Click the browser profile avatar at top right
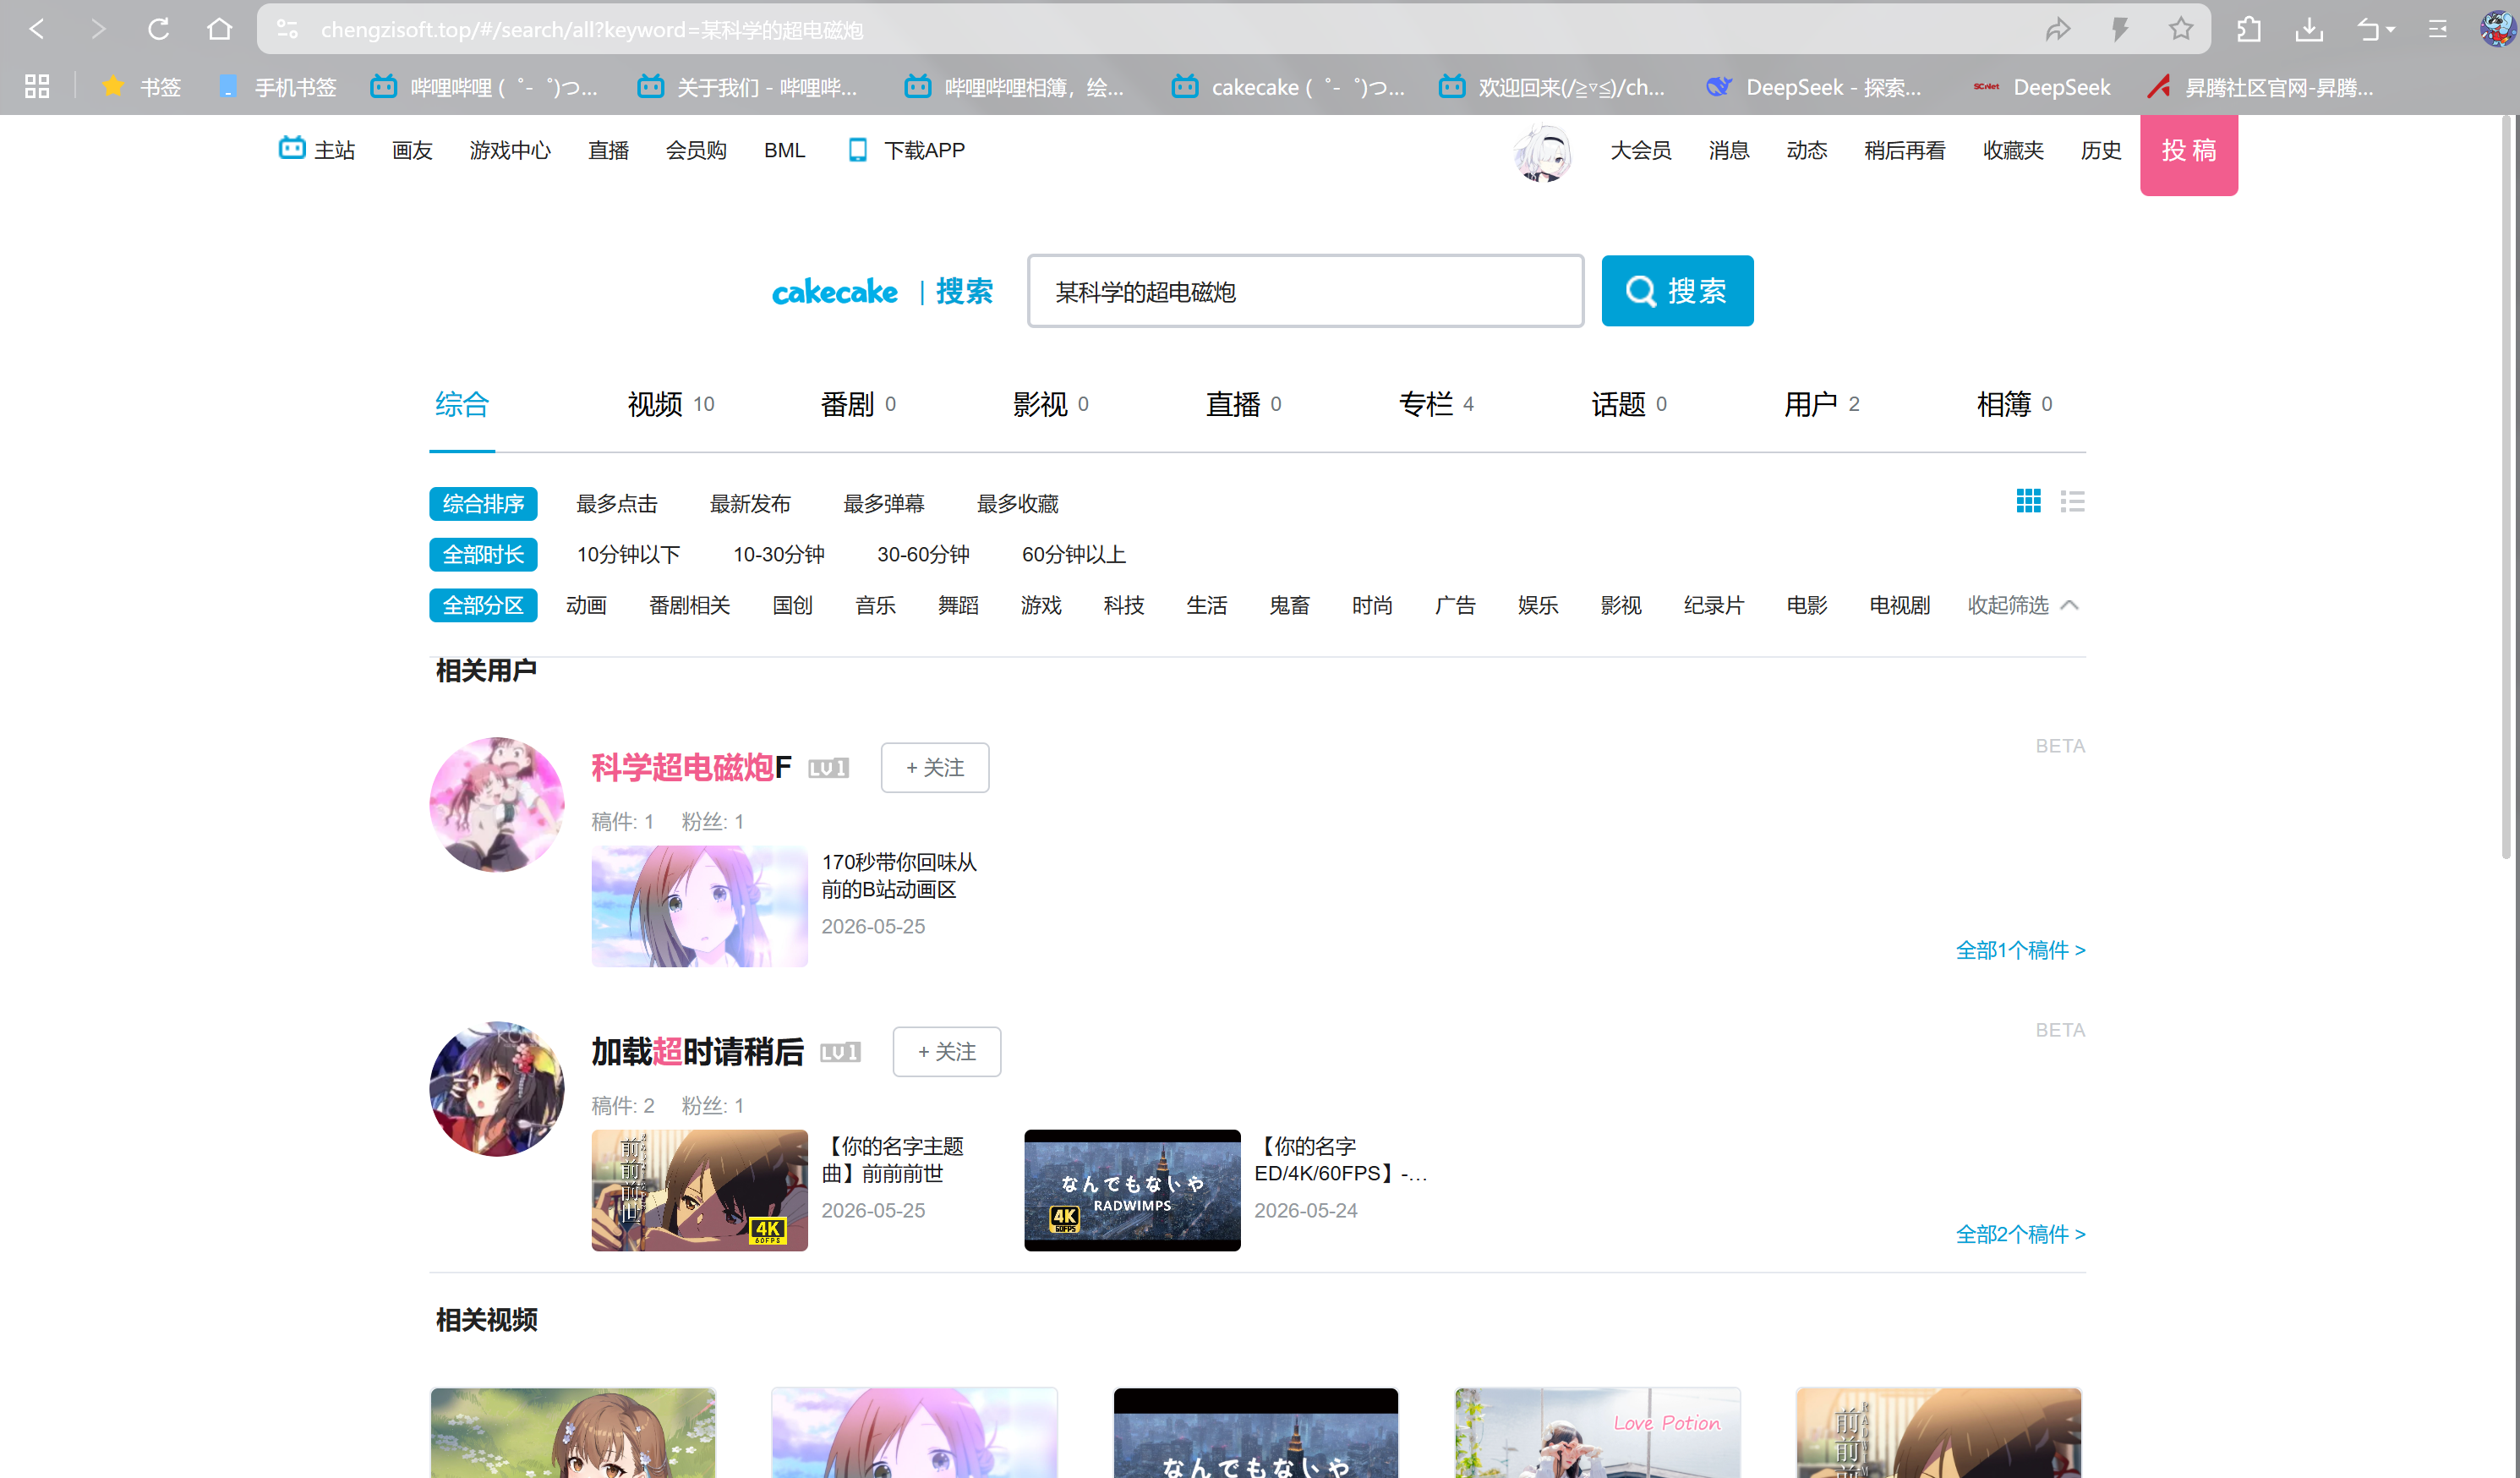Viewport: 2520px width, 1478px height. pos(2497,28)
